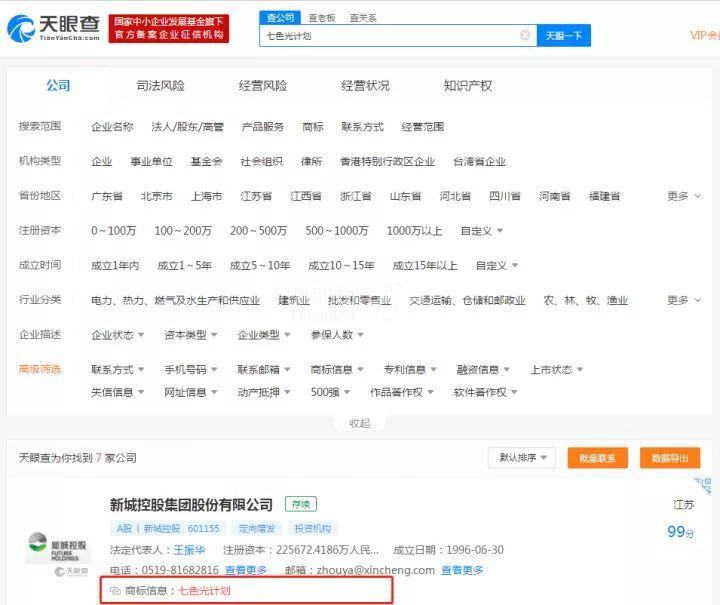Click the trademark info icon

[115, 591]
